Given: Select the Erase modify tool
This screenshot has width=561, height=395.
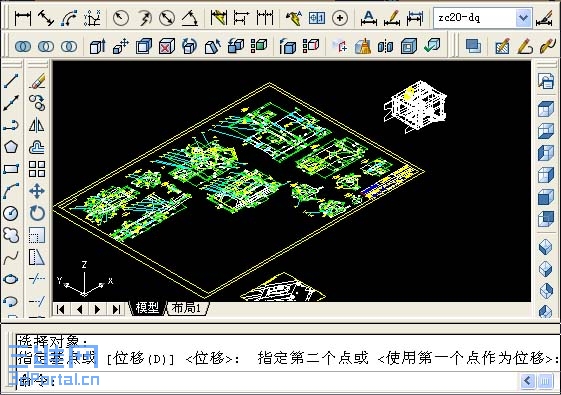Looking at the screenshot, I should [37, 81].
